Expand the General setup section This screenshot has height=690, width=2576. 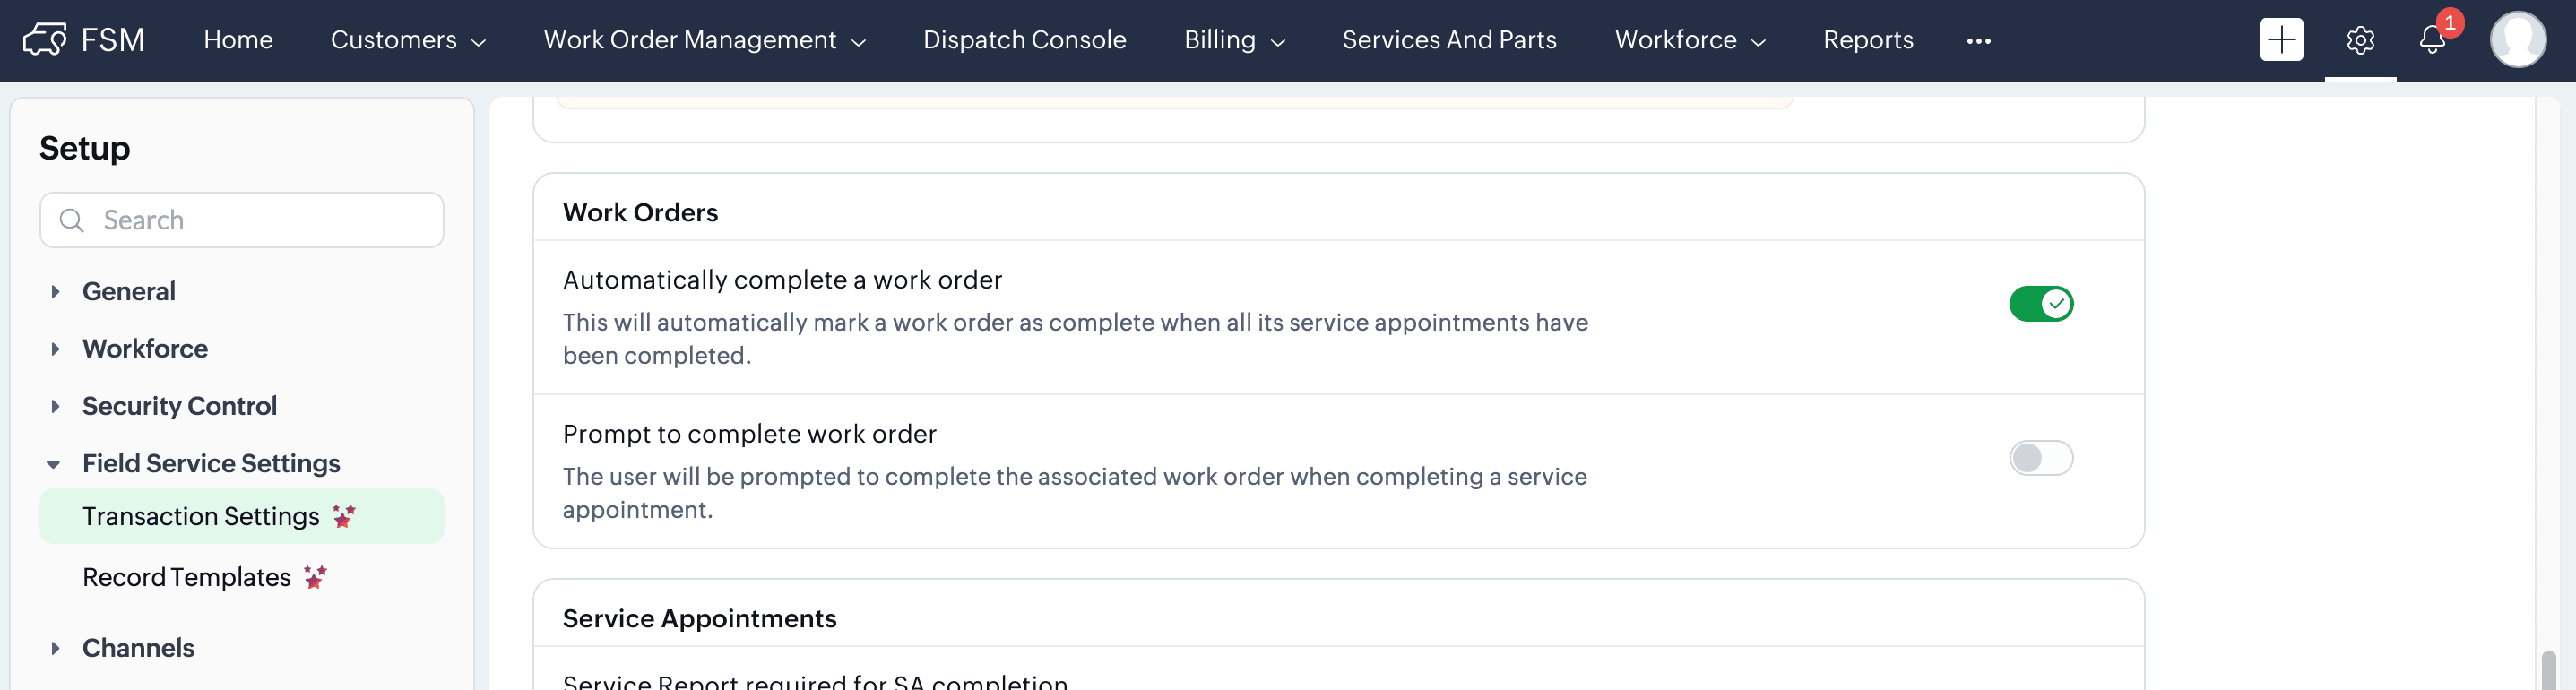tap(55, 292)
